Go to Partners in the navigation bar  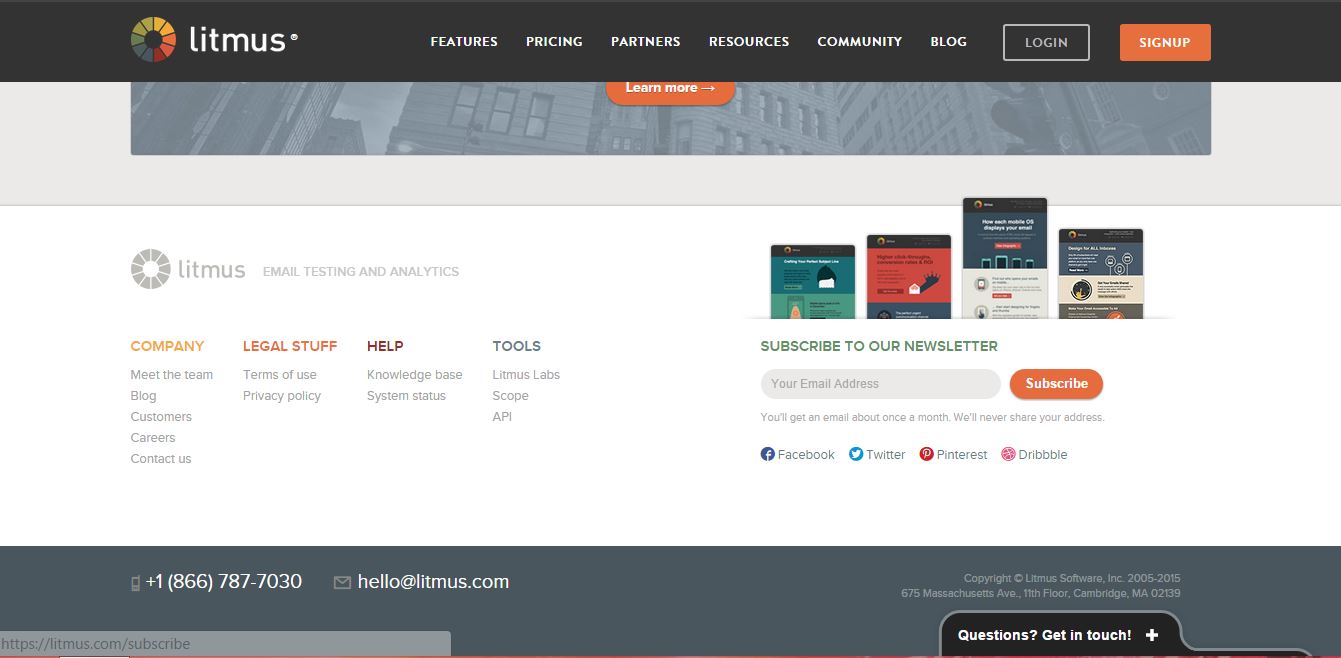point(646,42)
